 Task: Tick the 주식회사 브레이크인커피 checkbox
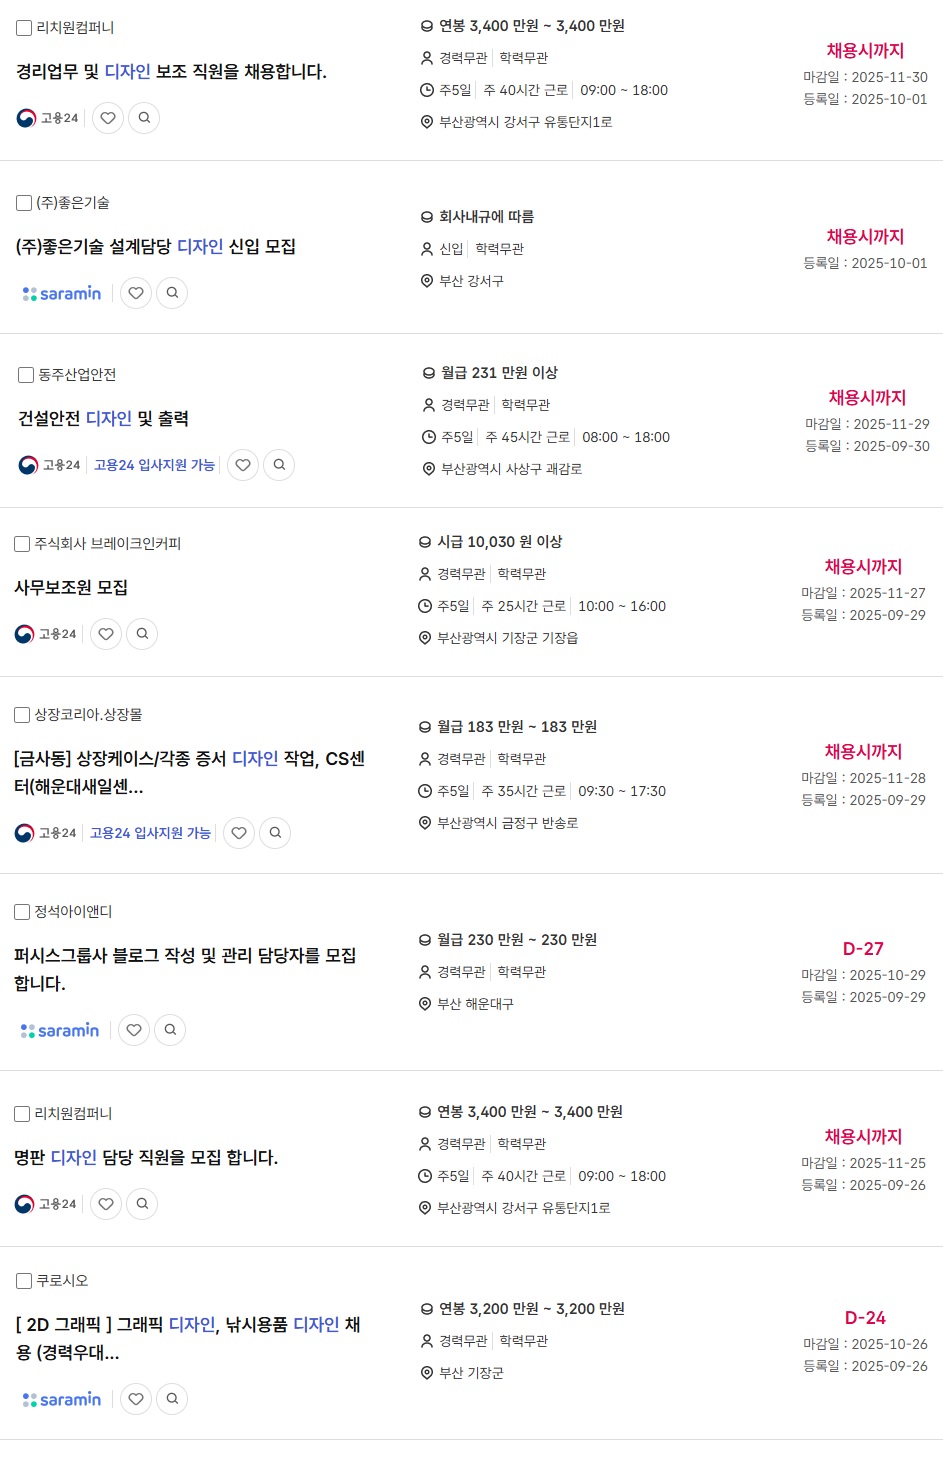pyautogui.click(x=22, y=544)
